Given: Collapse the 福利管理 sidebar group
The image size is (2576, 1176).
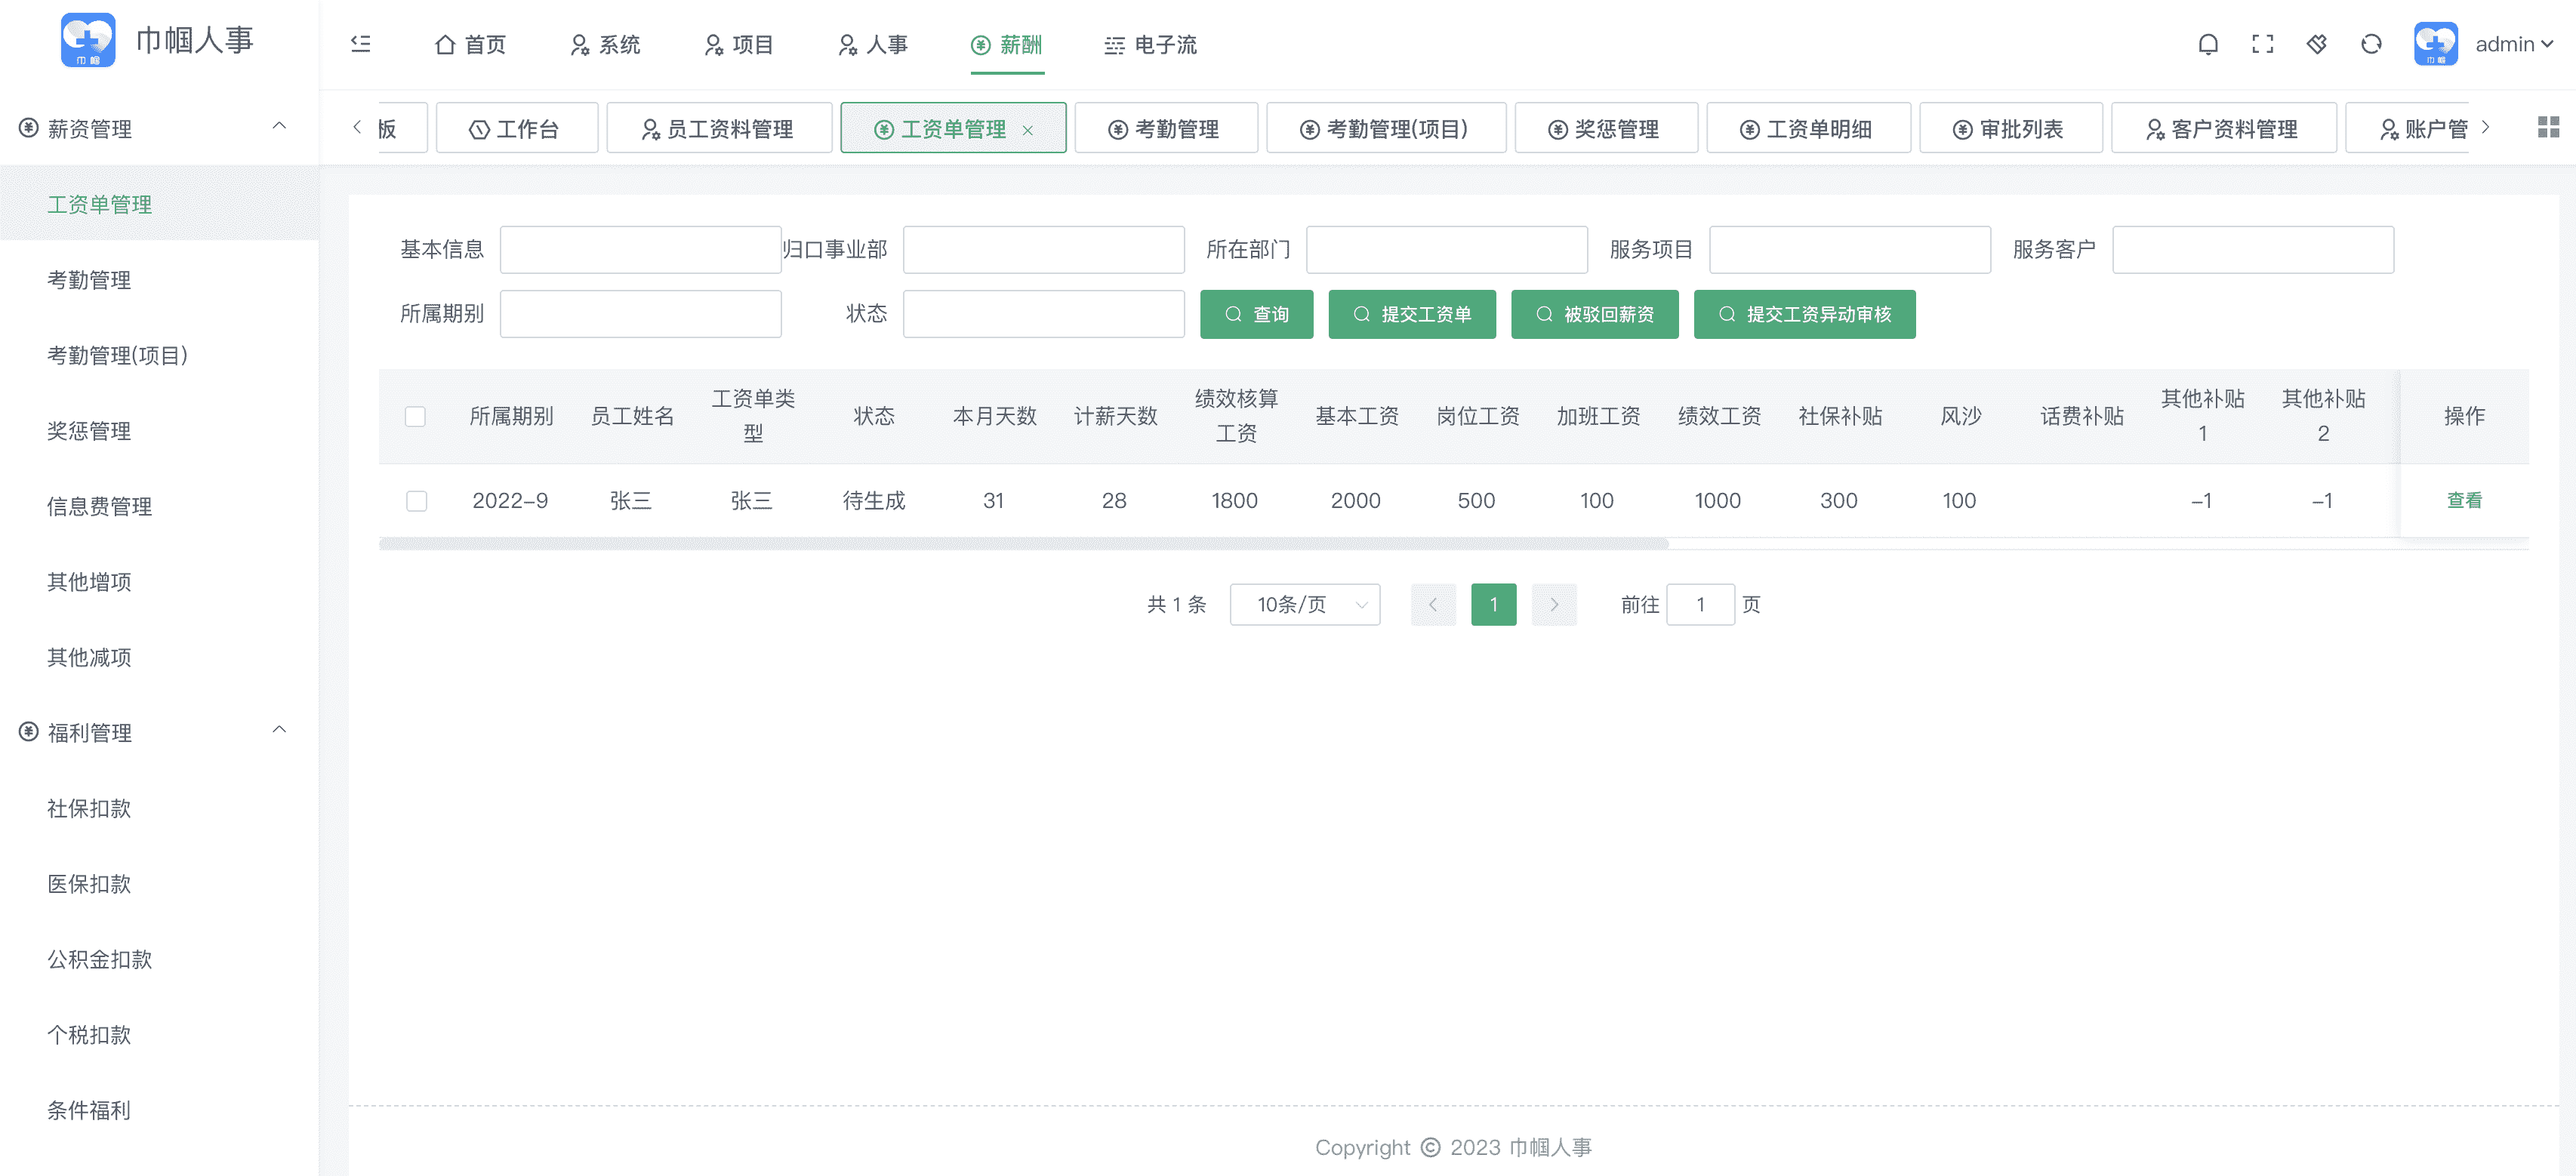Looking at the screenshot, I should tap(279, 730).
